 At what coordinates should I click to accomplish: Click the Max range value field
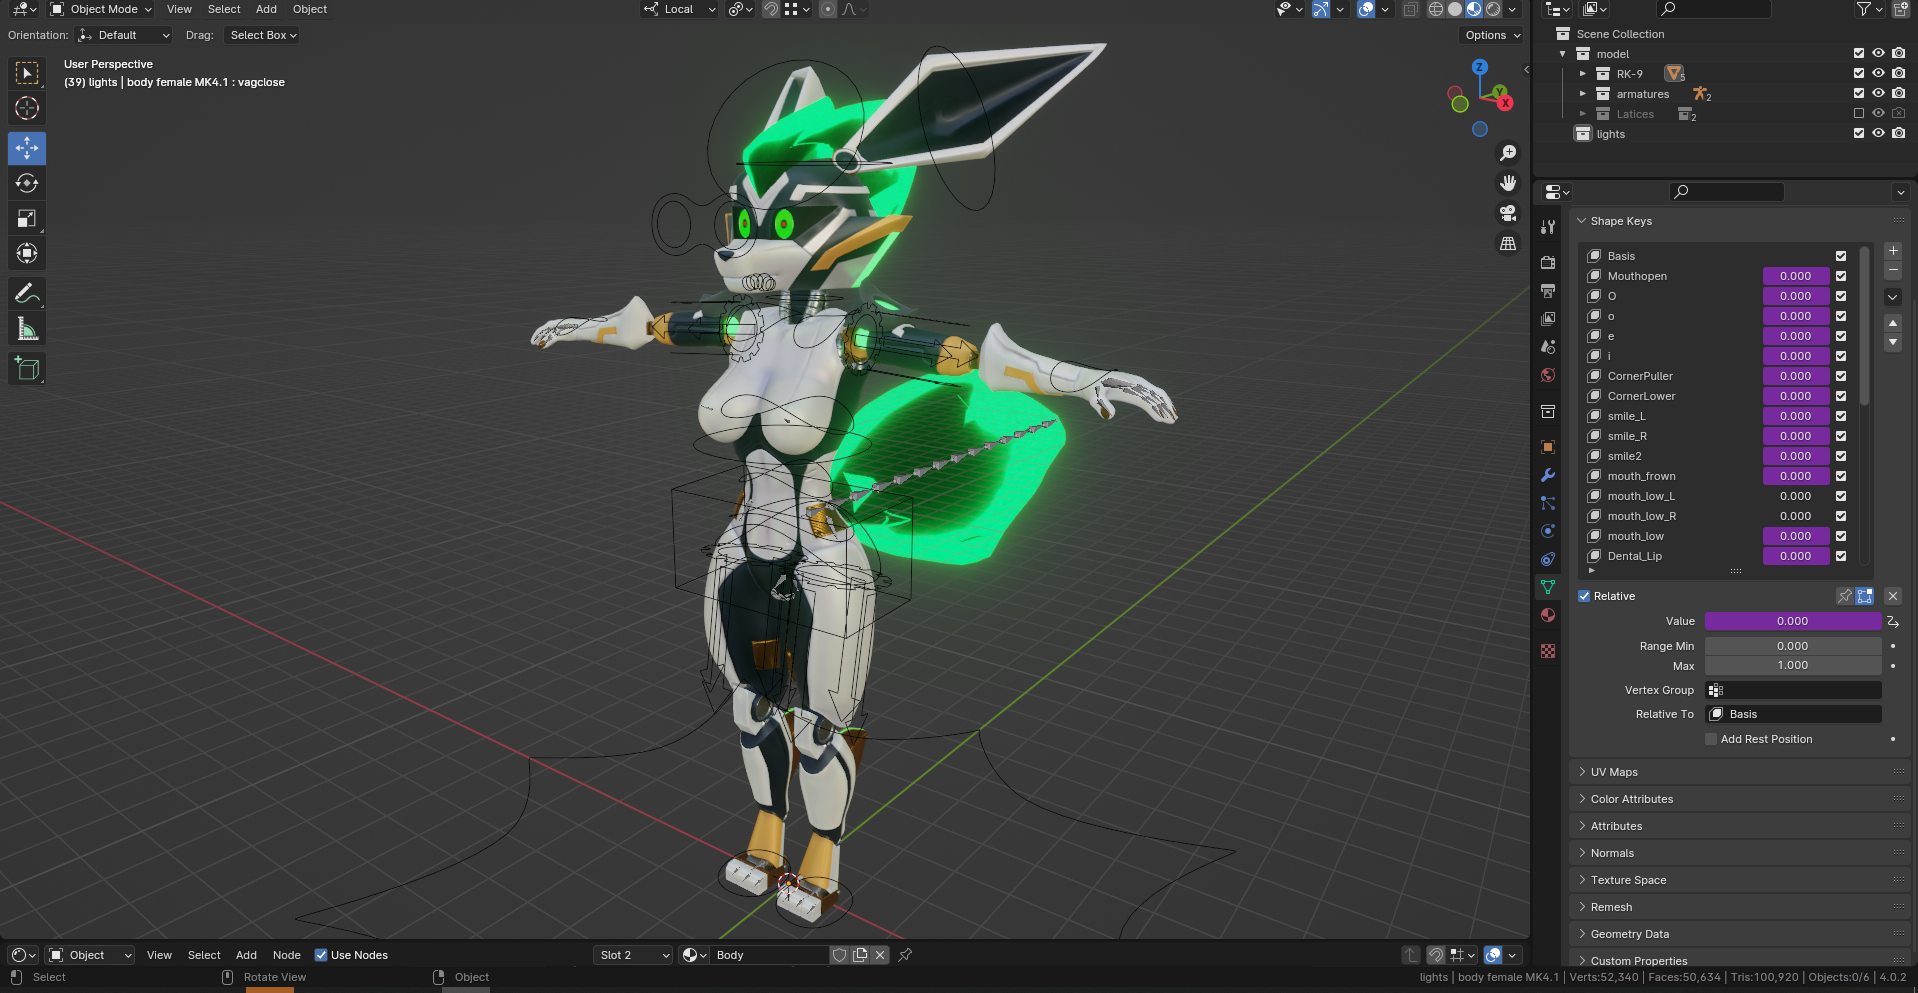click(1792, 665)
